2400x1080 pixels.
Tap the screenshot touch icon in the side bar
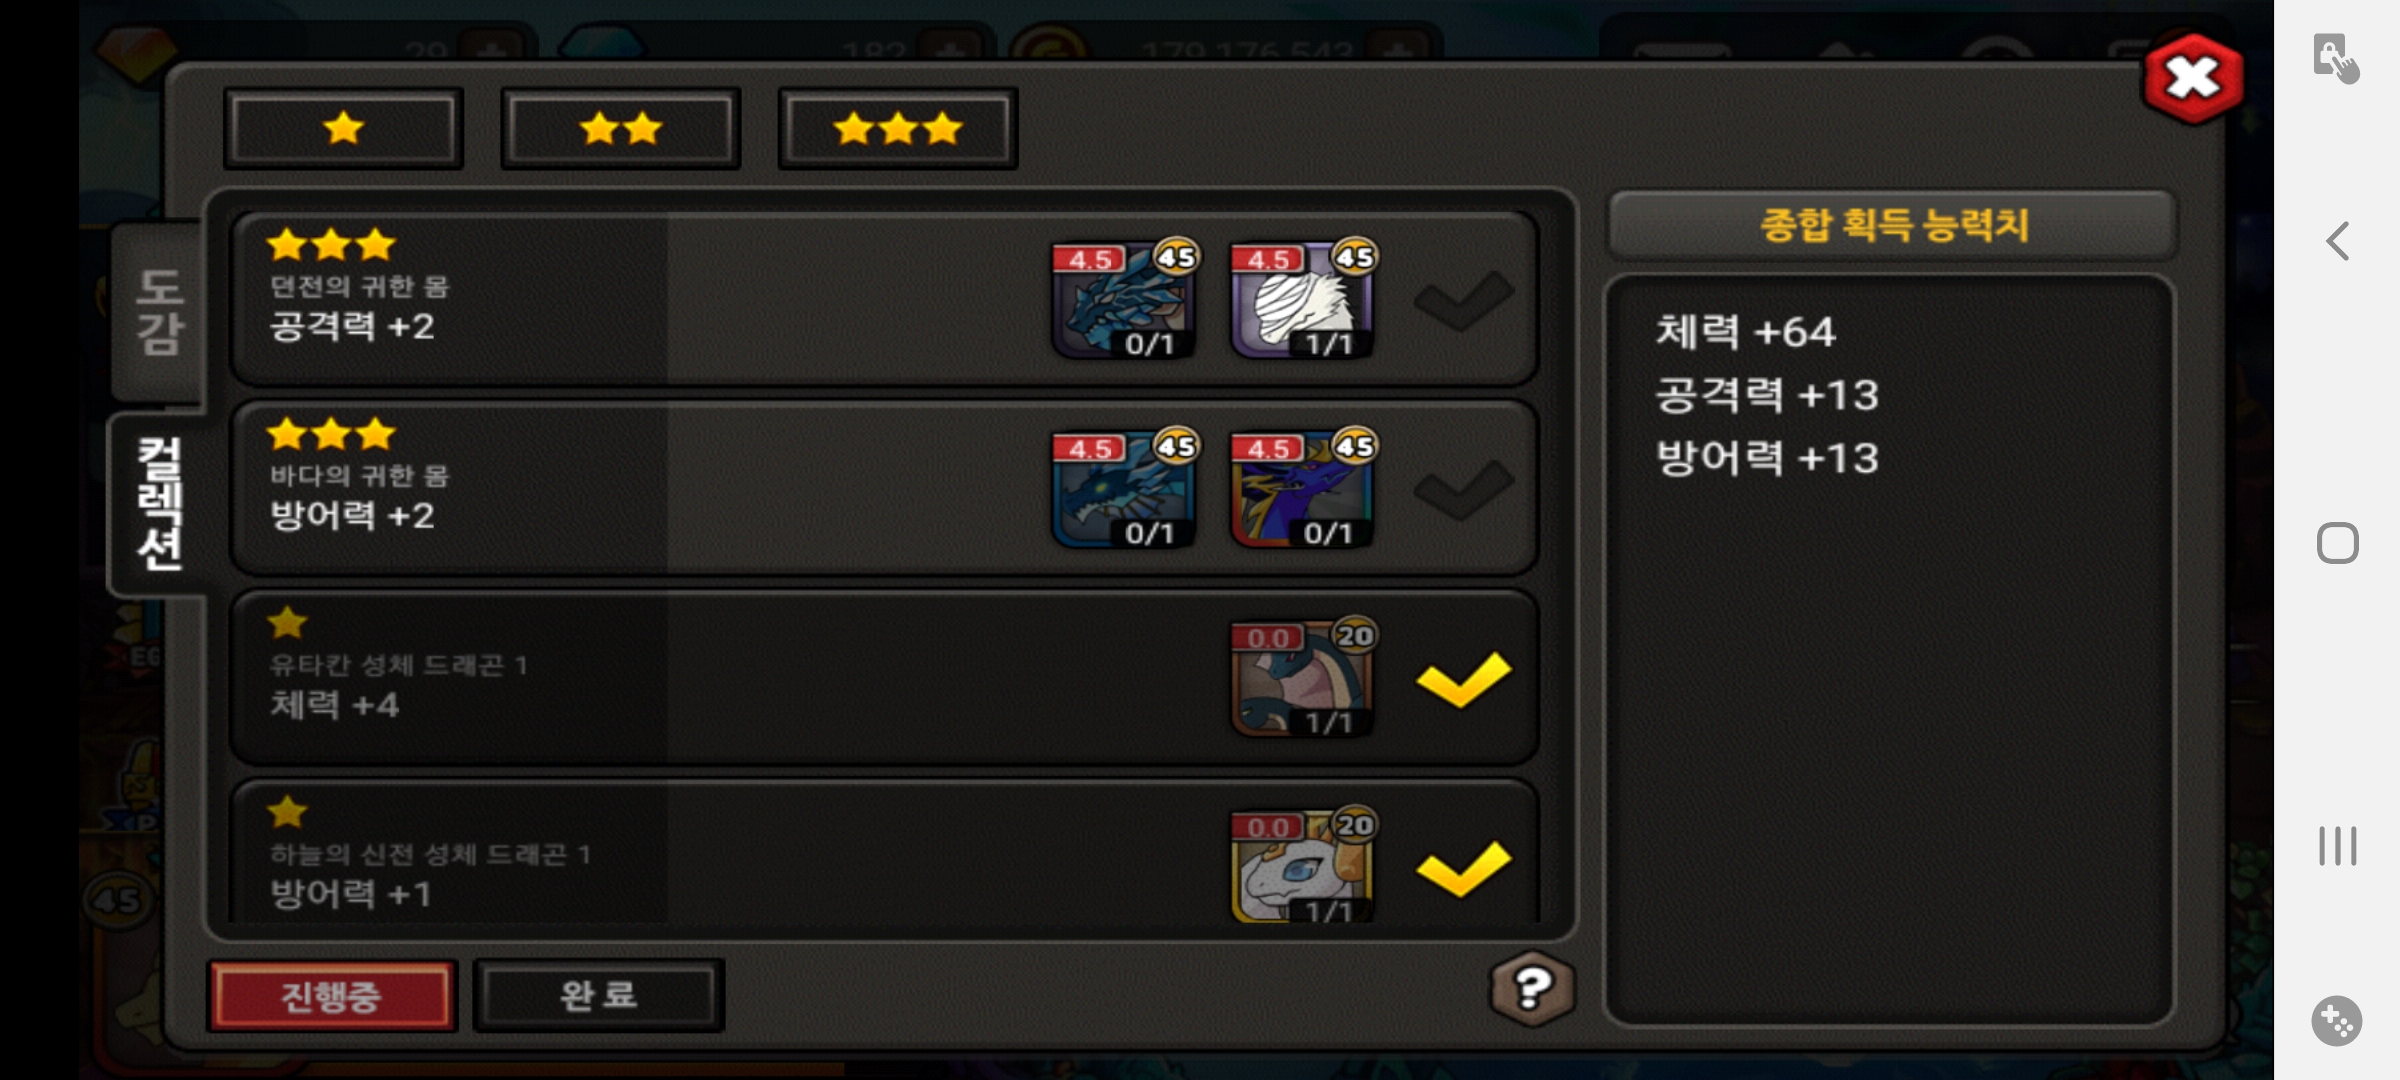[2335, 58]
